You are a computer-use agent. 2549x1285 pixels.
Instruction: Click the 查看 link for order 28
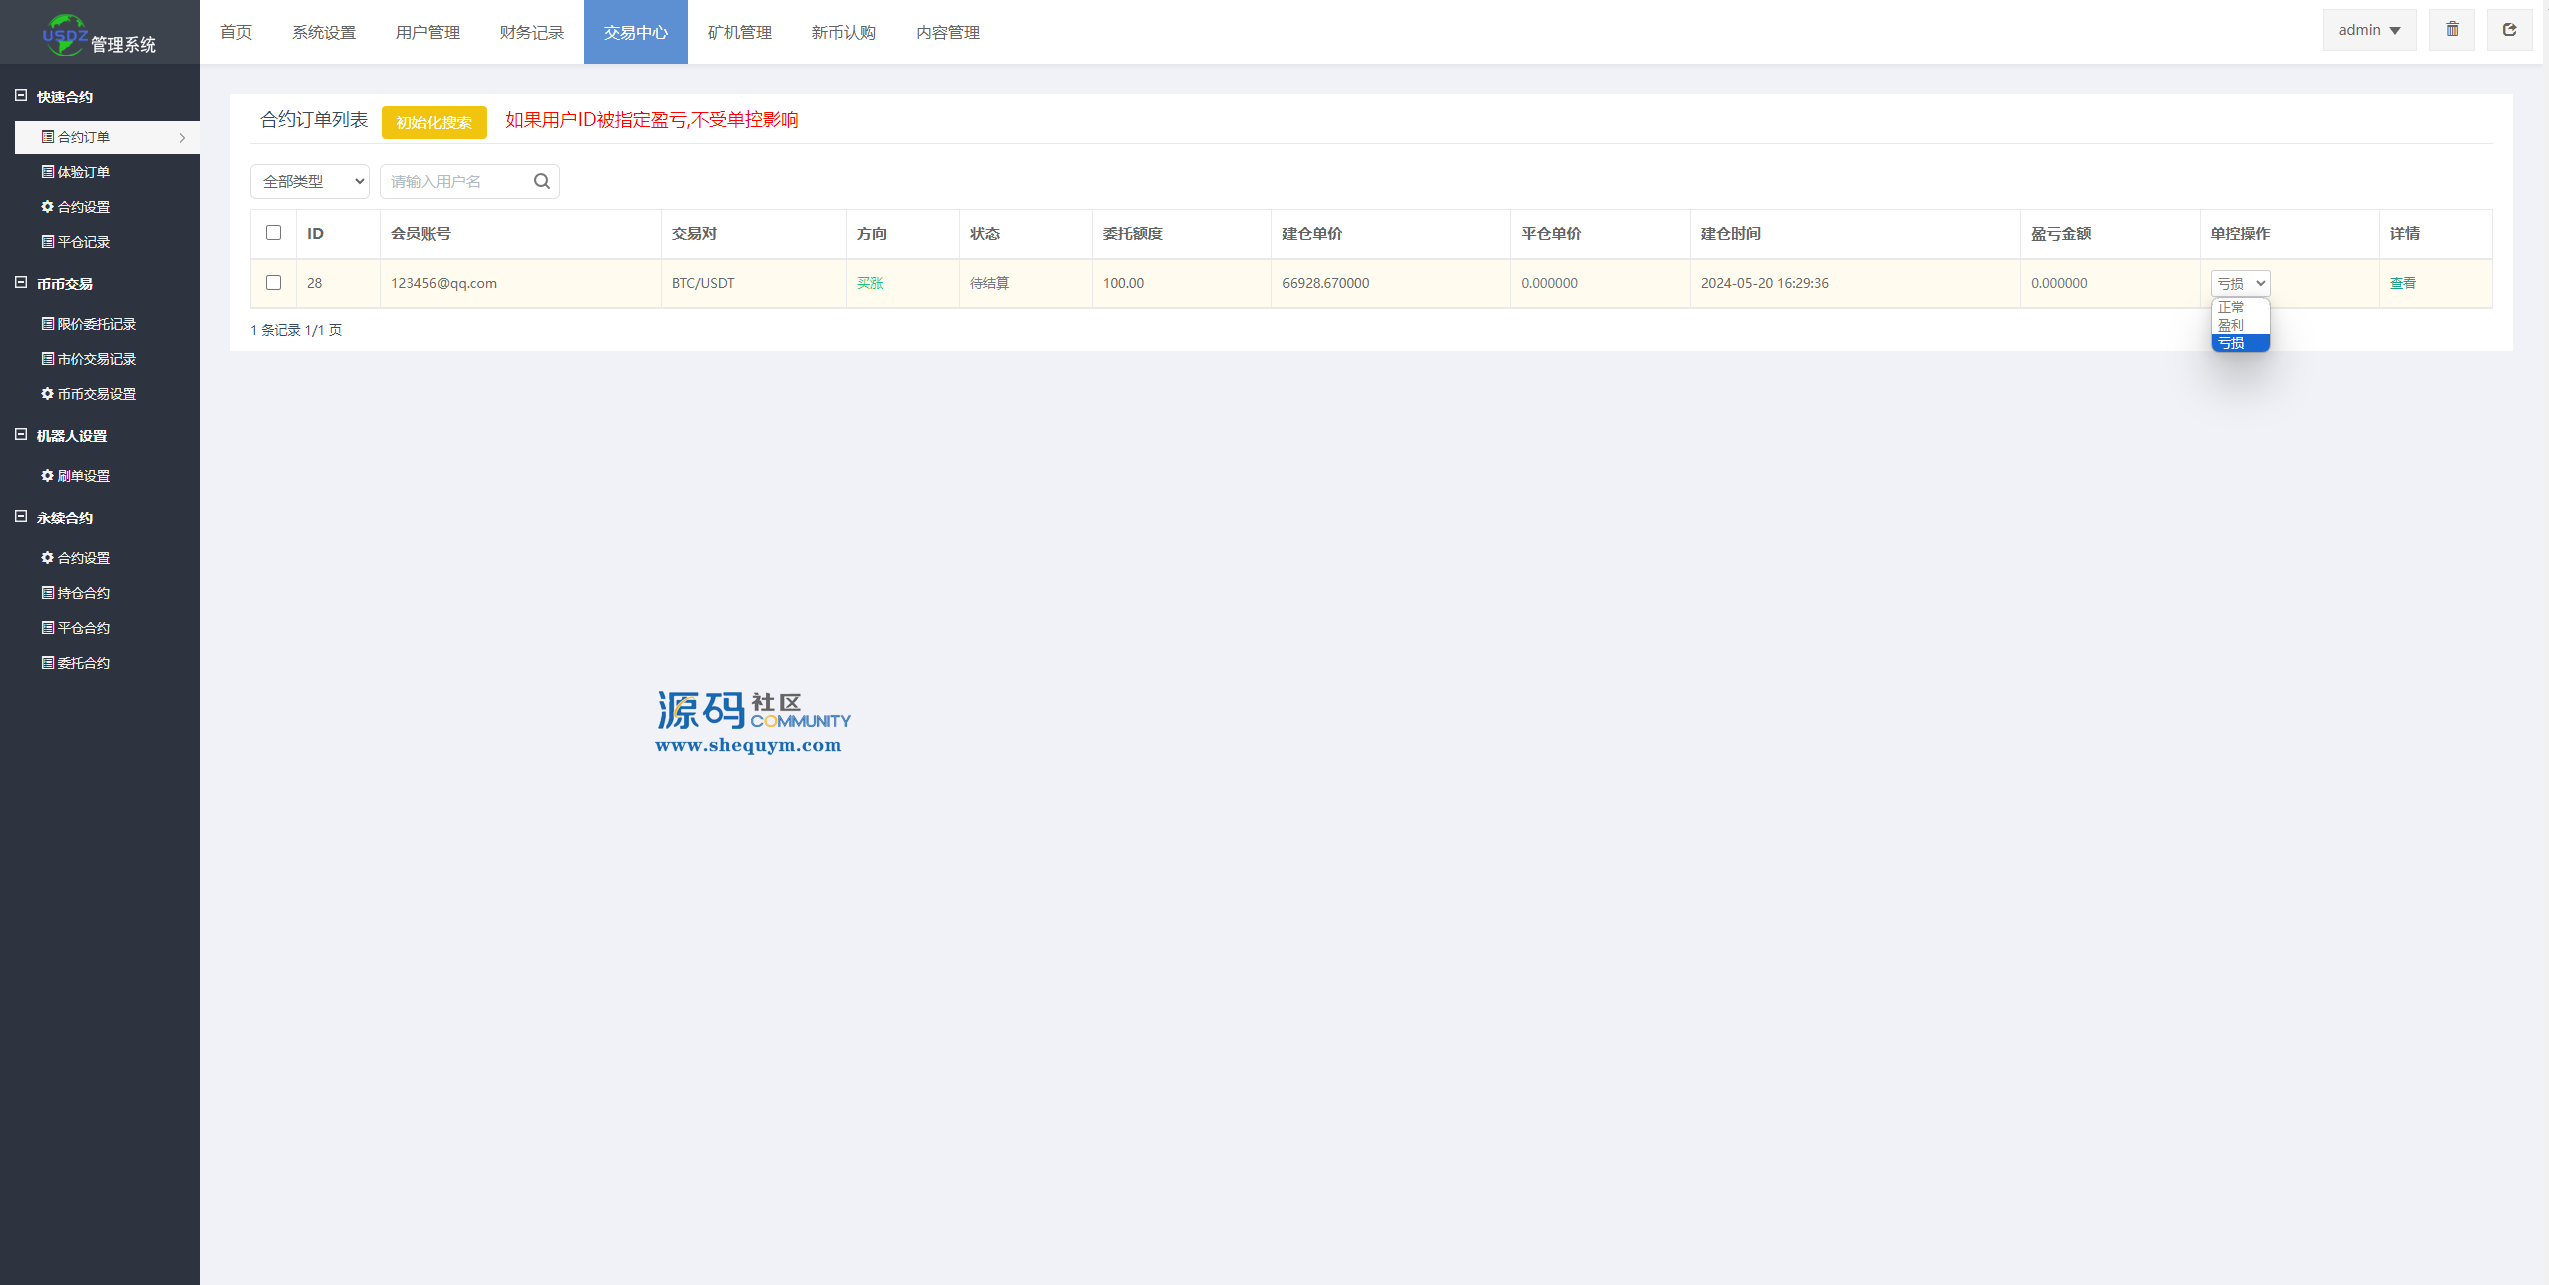coord(2403,283)
